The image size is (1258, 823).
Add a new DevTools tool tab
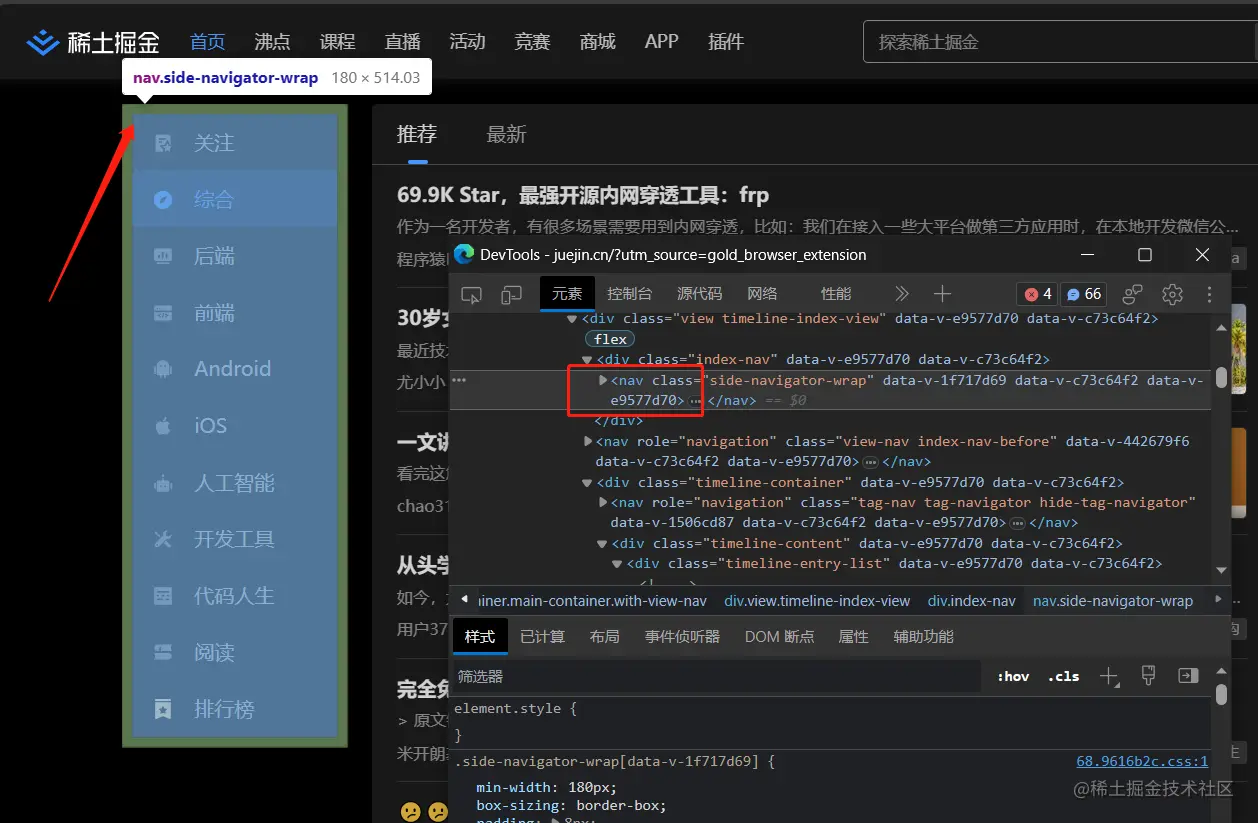942,294
